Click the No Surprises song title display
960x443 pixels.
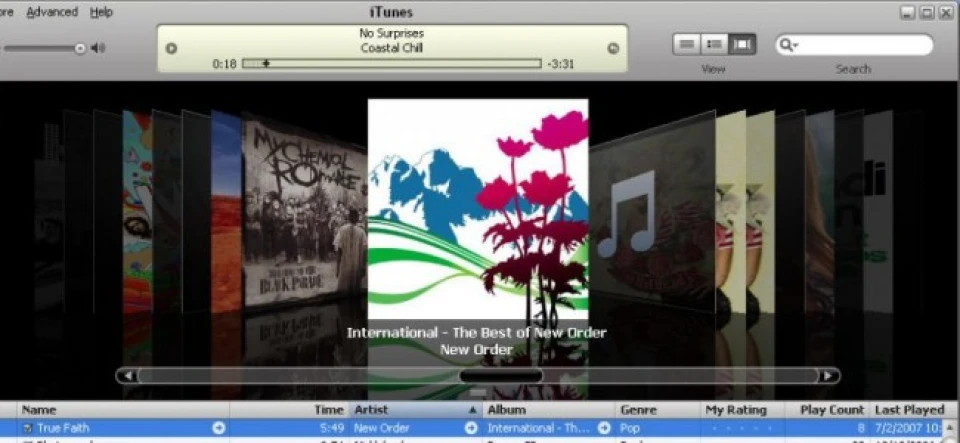(391, 33)
